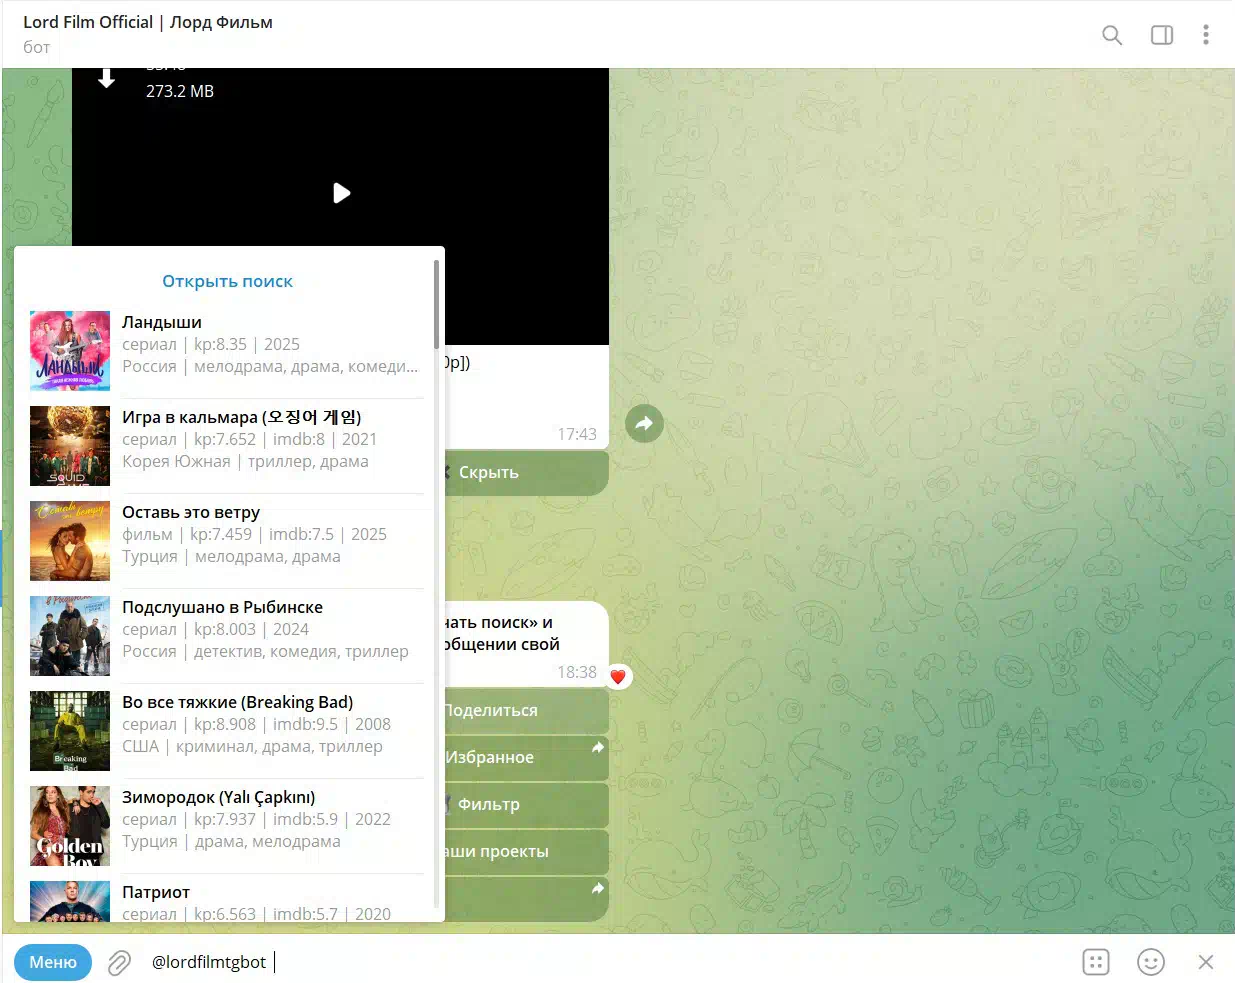Image resolution: width=1235 pixels, height=983 pixels.
Task: Click the Breaking Bad poster thumbnail
Action: point(70,731)
